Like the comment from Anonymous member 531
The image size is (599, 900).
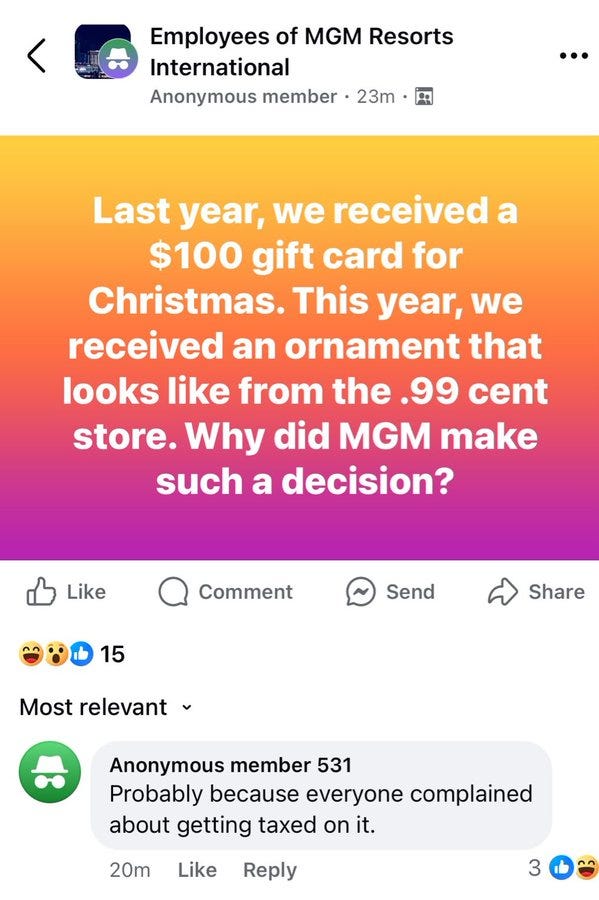click(197, 870)
